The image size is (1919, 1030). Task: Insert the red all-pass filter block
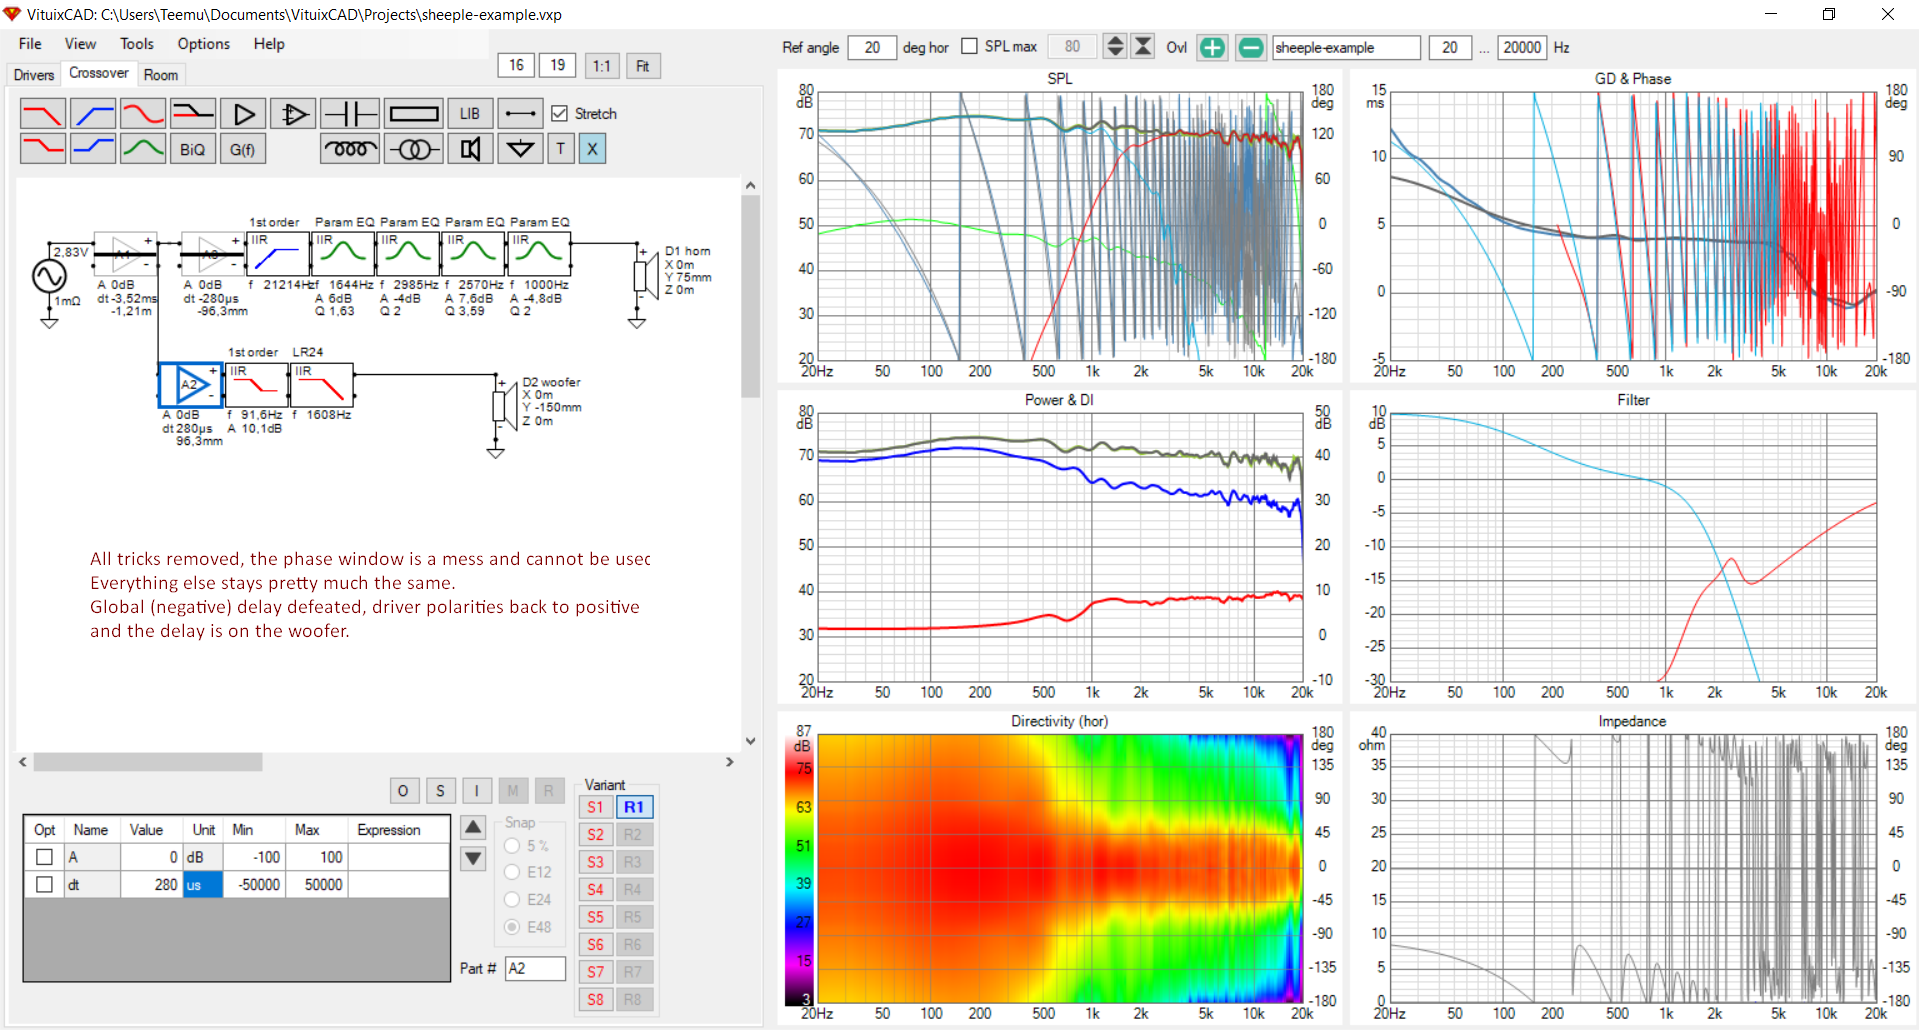(143, 114)
